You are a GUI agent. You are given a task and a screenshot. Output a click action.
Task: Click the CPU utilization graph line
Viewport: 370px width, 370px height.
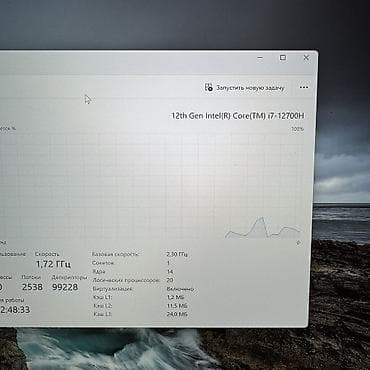point(262,228)
